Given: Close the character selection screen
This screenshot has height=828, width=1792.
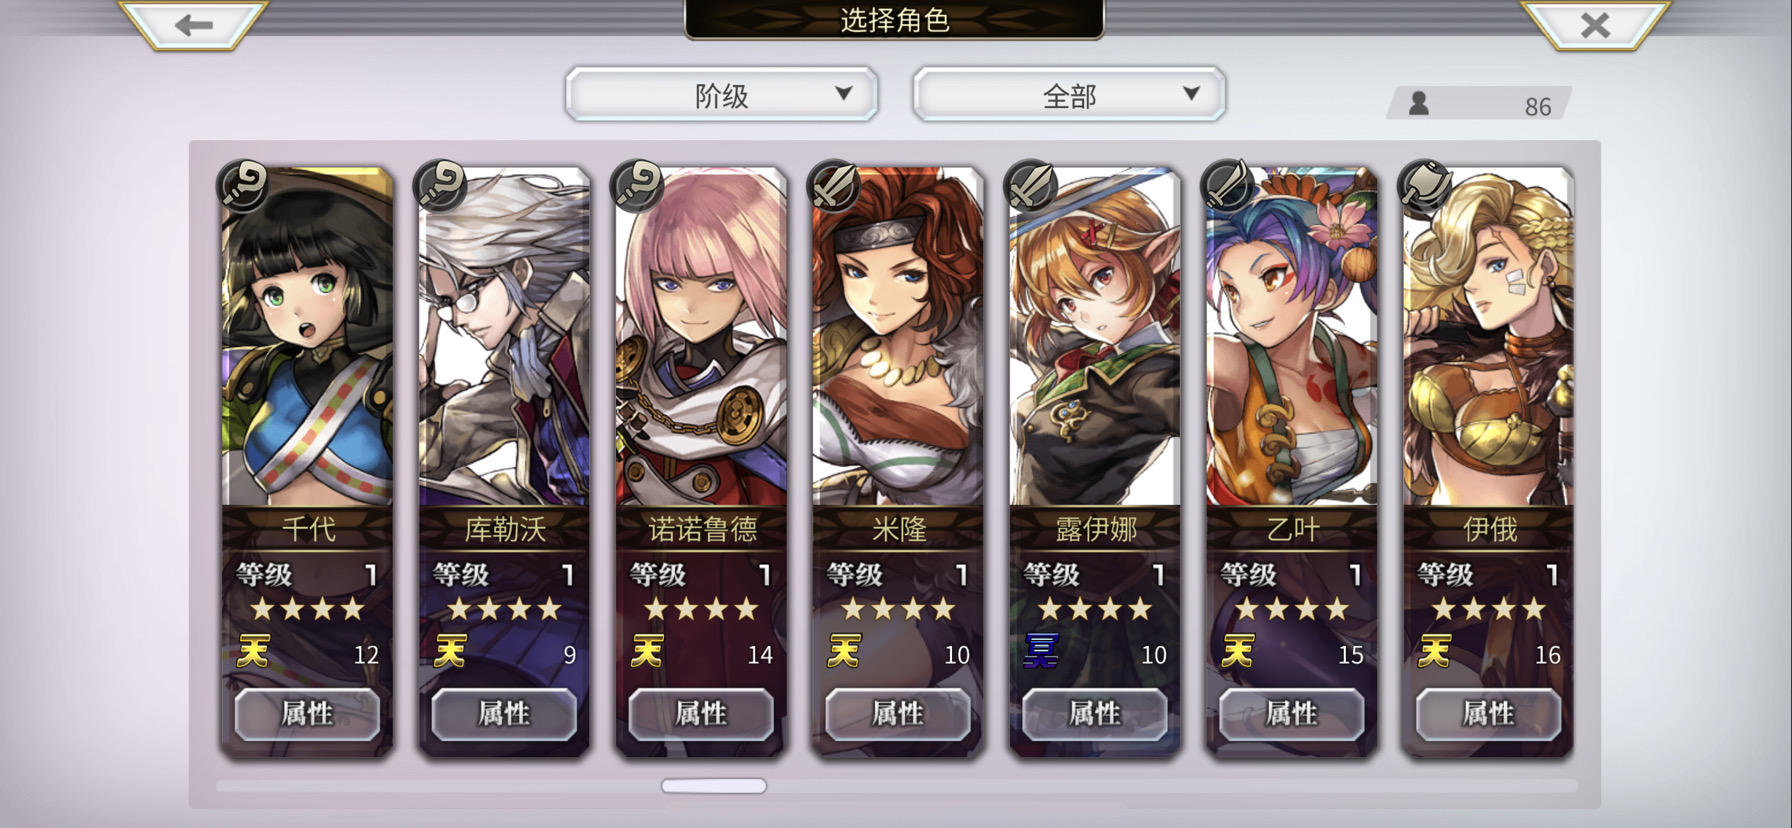Looking at the screenshot, I should (1595, 25).
